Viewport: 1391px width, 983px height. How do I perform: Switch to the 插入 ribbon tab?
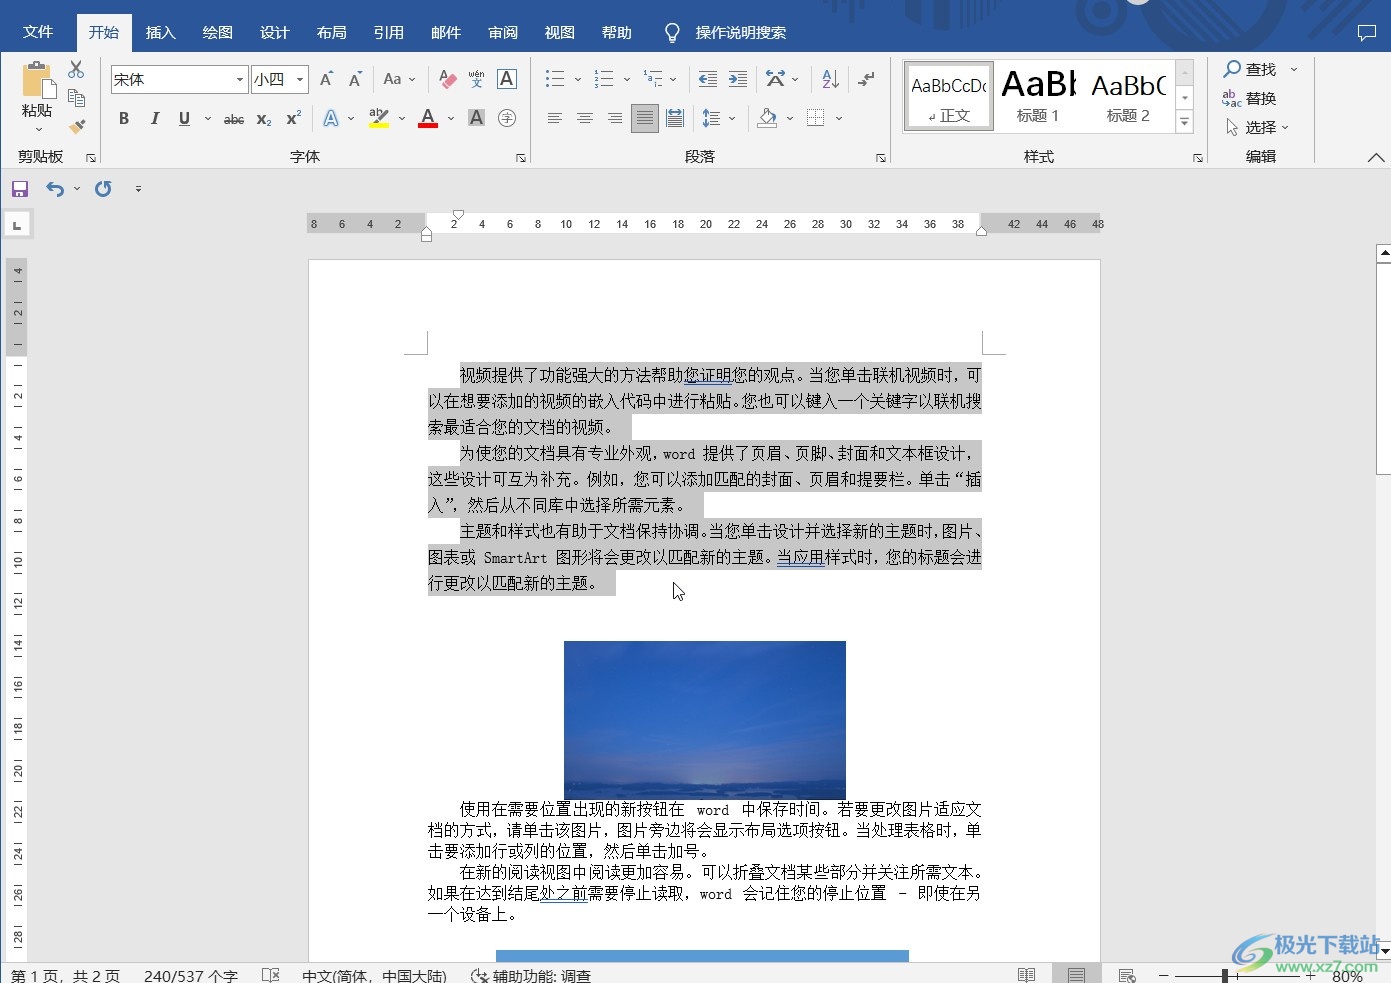pyautogui.click(x=160, y=31)
